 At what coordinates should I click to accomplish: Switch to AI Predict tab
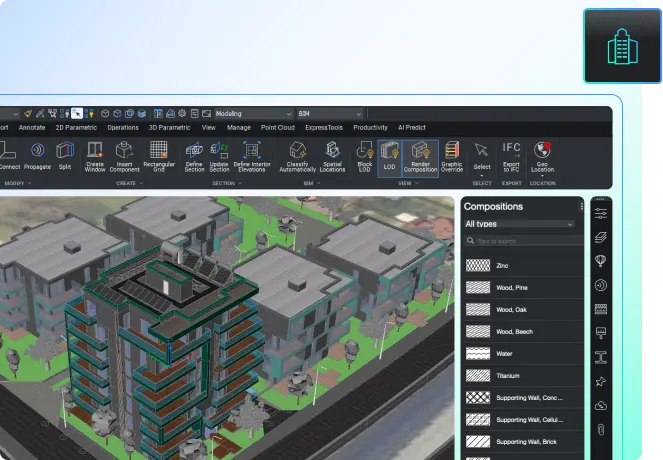point(411,127)
